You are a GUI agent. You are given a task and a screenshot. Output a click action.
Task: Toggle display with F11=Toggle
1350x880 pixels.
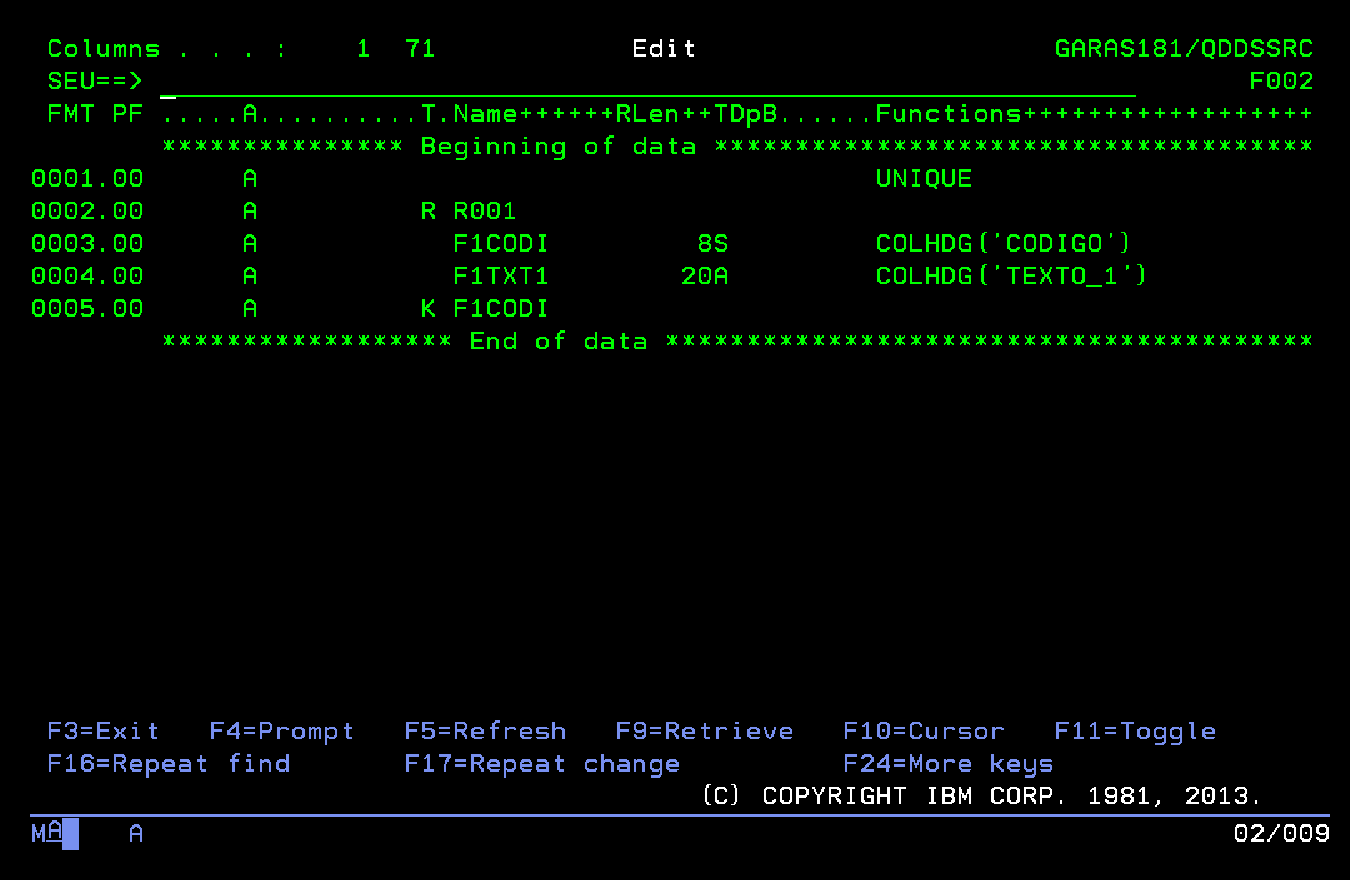pyautogui.click(x=1135, y=732)
